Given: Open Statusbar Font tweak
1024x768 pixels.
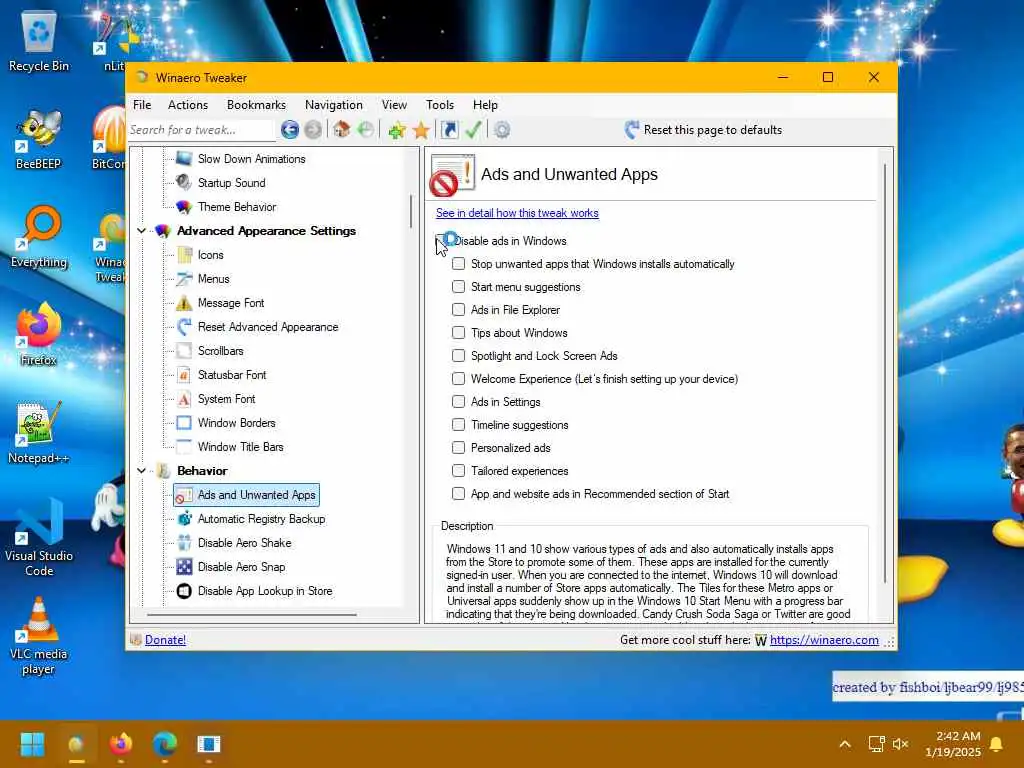Looking at the screenshot, I should click(x=232, y=375).
